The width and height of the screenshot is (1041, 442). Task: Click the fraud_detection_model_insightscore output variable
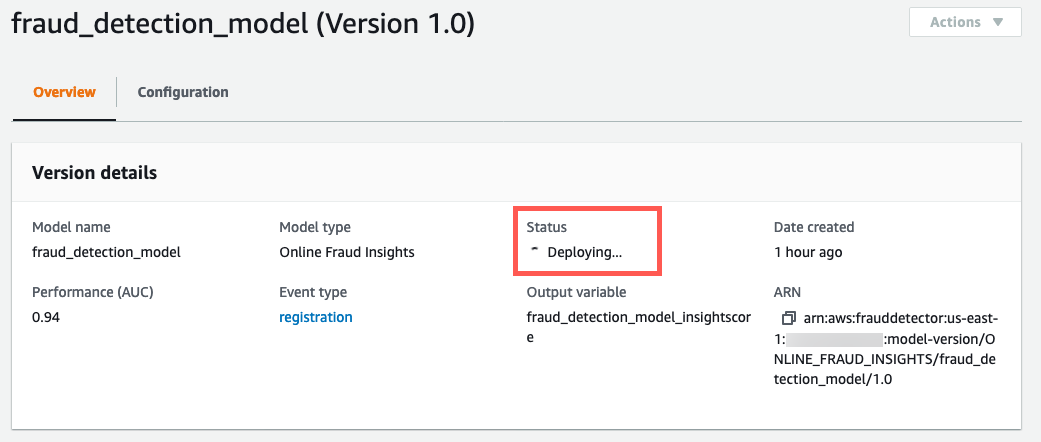click(639, 327)
